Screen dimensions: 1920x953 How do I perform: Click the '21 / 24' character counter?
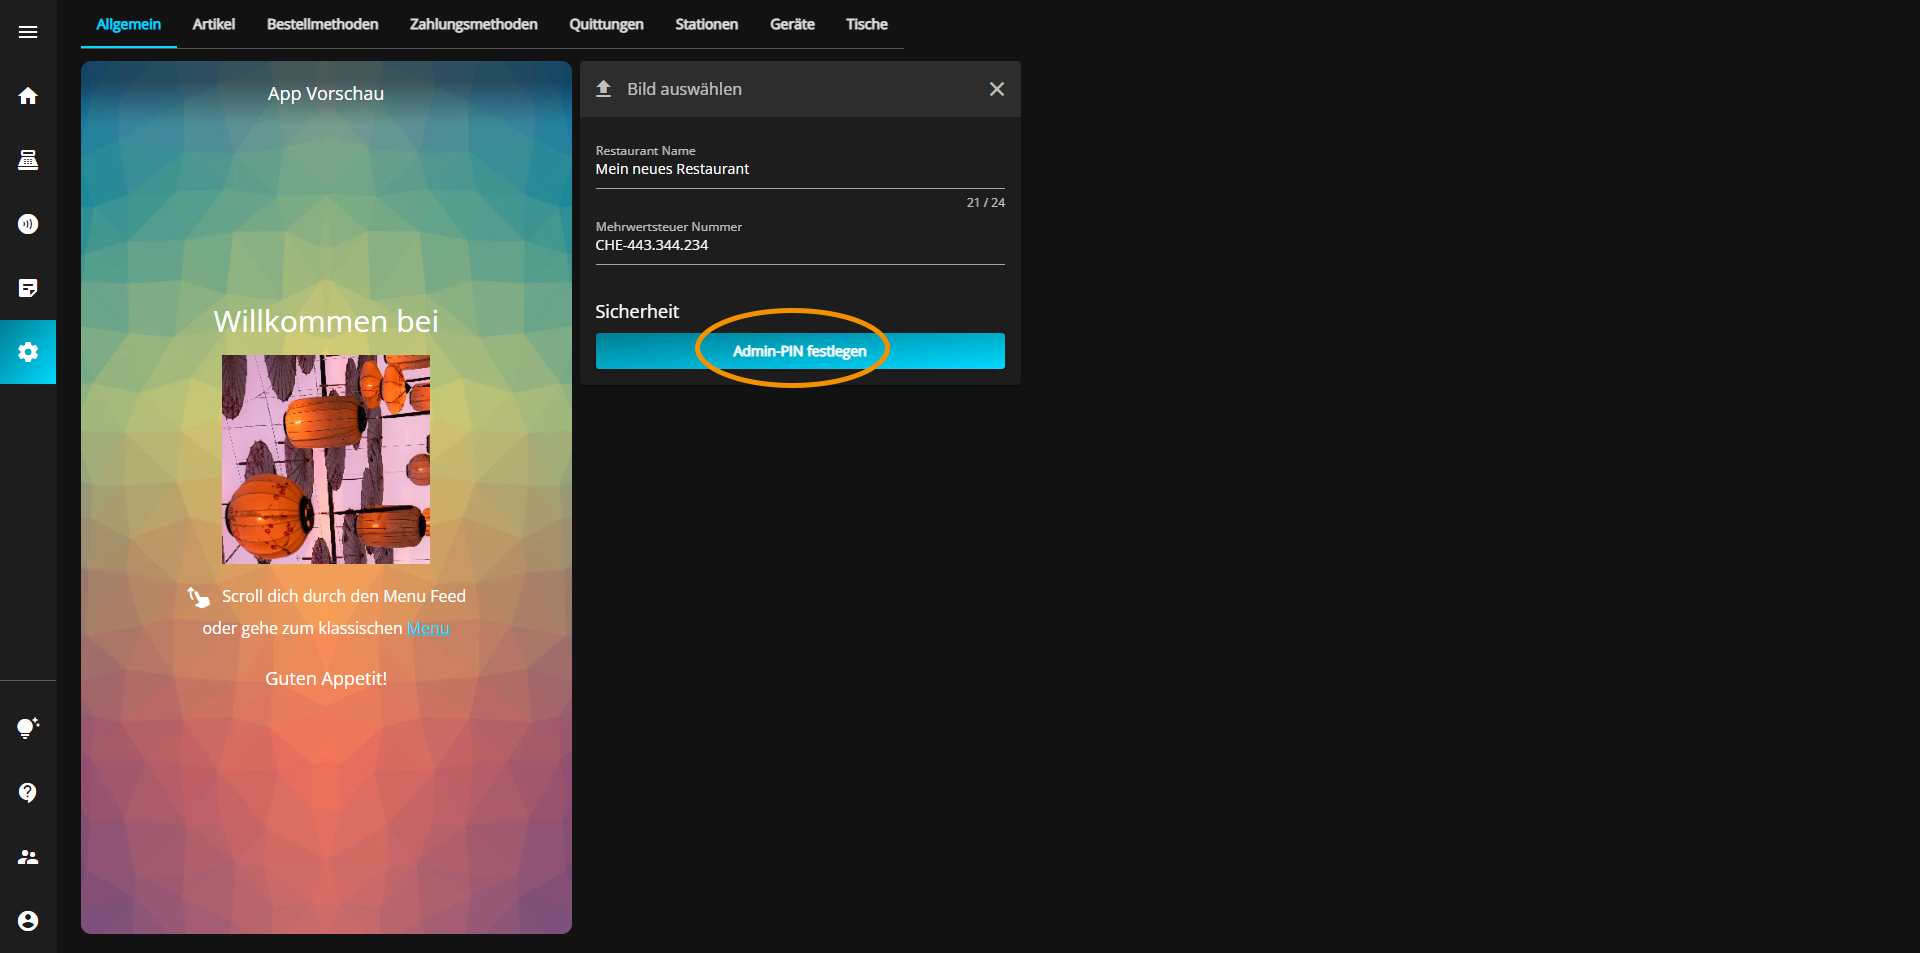point(986,202)
